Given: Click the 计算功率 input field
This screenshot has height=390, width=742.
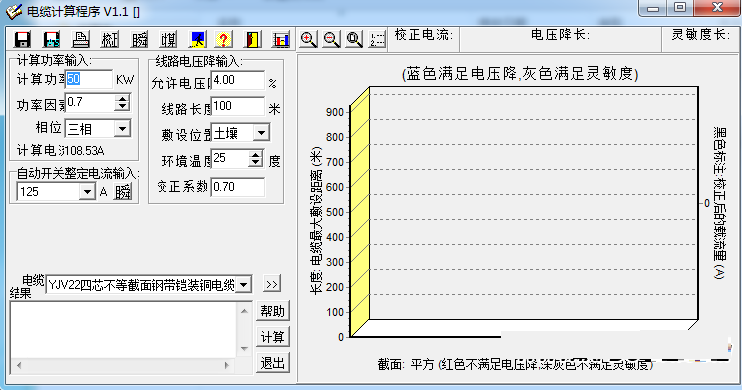Looking at the screenshot, I should (x=88, y=79).
